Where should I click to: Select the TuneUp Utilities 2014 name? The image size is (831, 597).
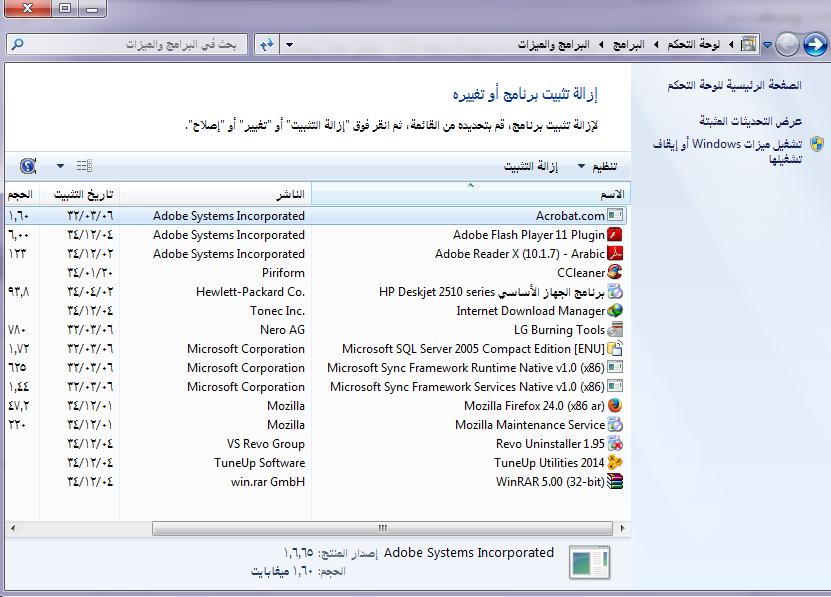pos(549,463)
